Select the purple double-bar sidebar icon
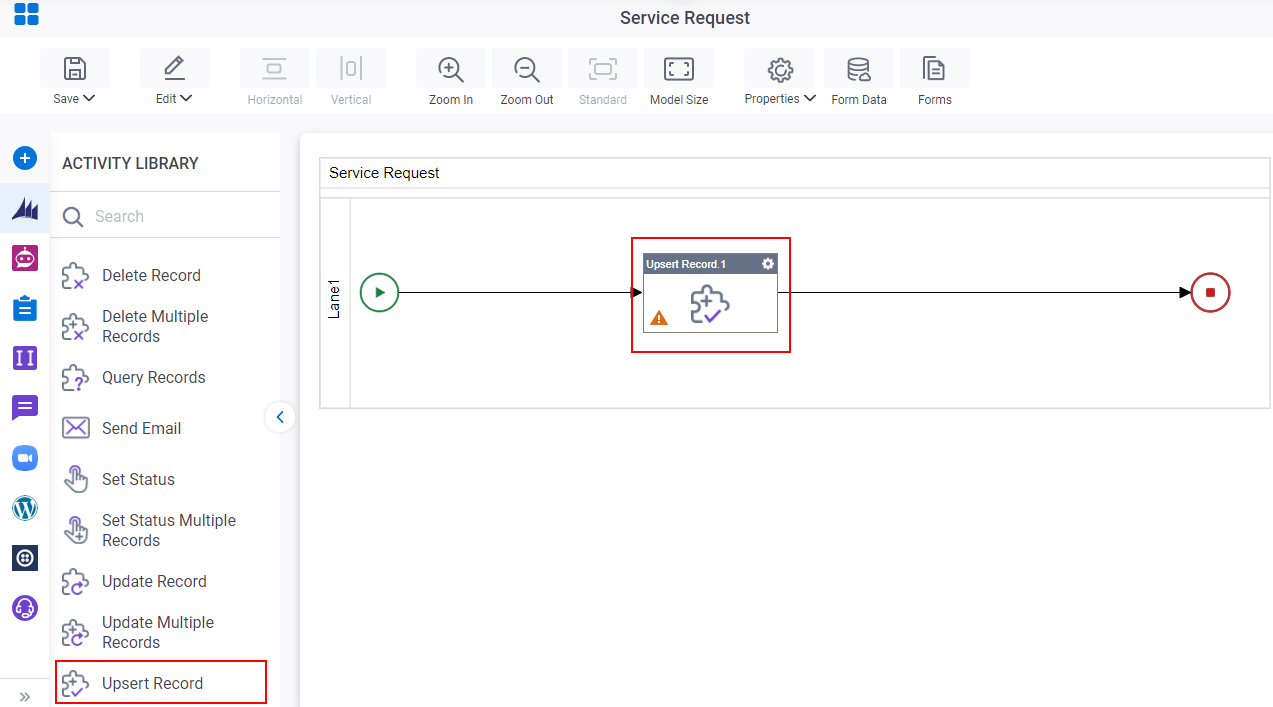The image size is (1273, 707). coord(25,358)
